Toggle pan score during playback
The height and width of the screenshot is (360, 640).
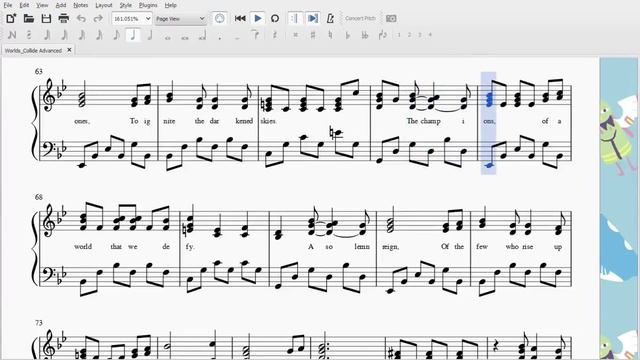pos(313,18)
